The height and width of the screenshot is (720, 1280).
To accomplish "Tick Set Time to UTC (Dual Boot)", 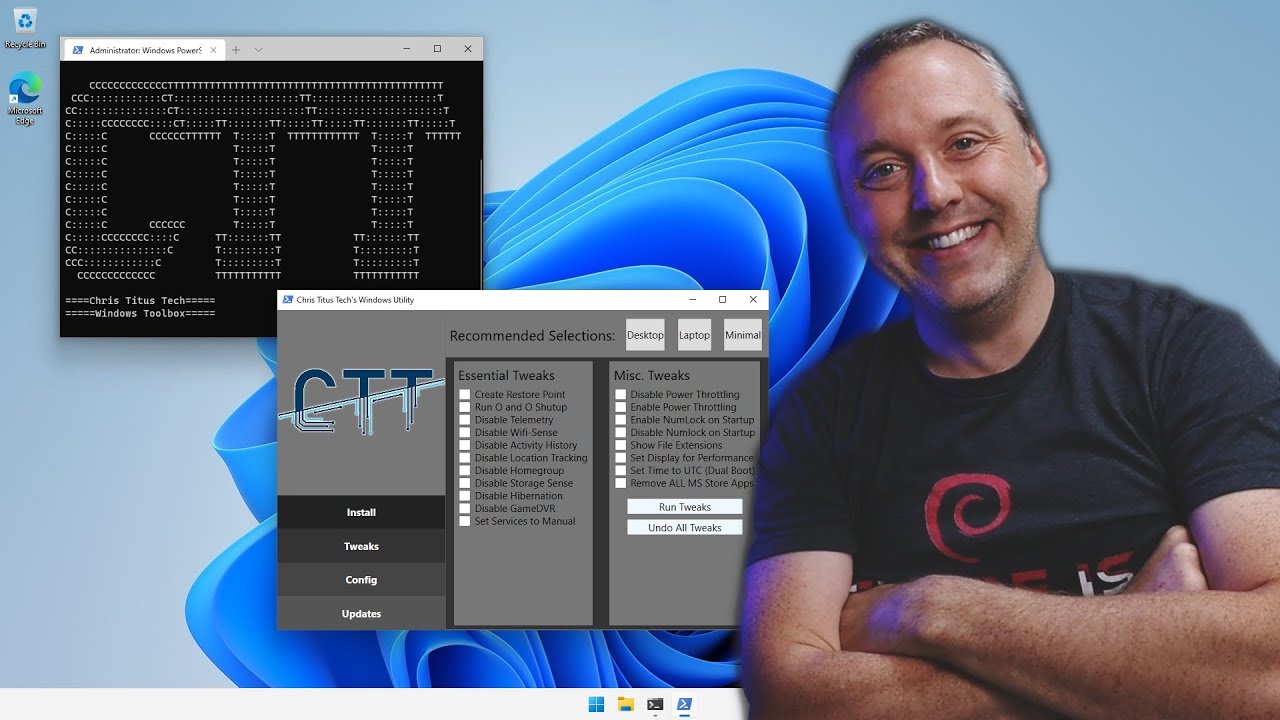I will coord(621,471).
